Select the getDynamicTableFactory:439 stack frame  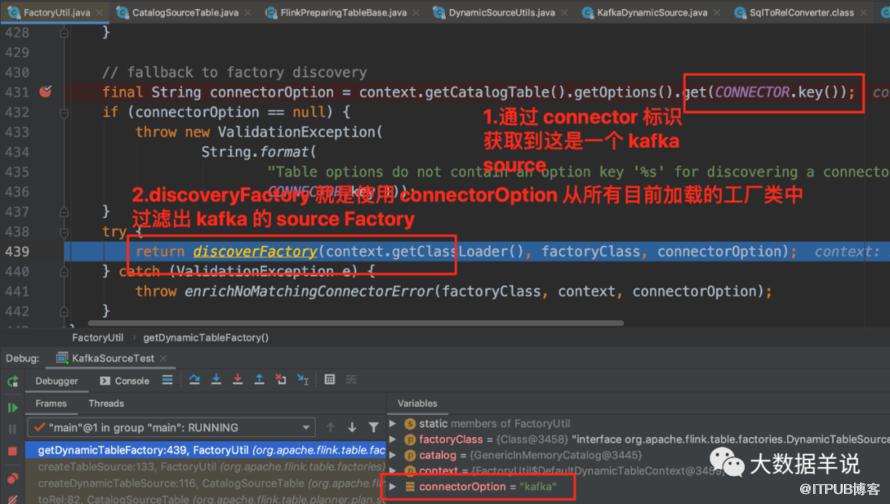coord(205,450)
